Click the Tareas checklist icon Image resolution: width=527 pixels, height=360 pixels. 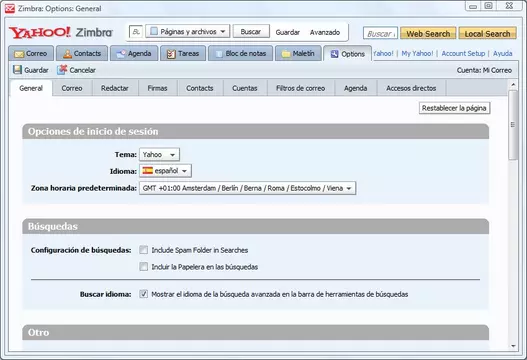(x=171, y=54)
